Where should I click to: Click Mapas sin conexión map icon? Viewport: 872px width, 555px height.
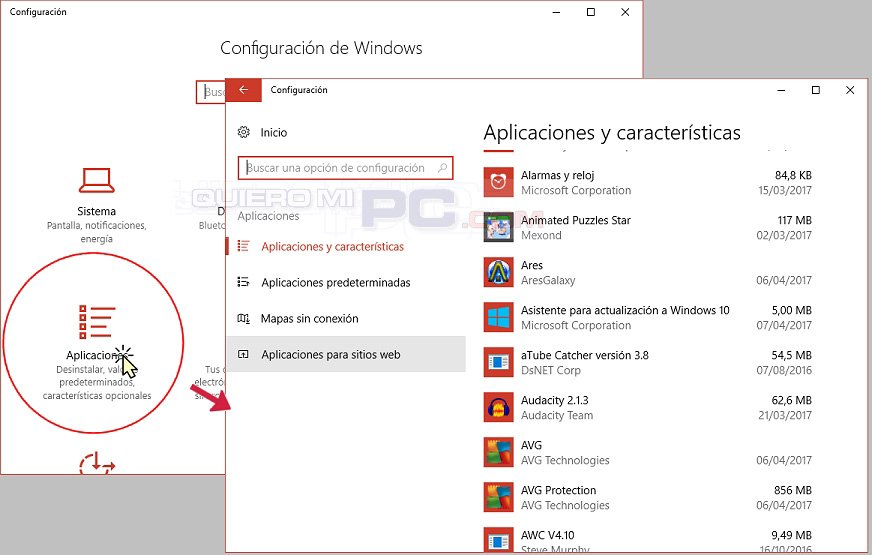pos(243,319)
